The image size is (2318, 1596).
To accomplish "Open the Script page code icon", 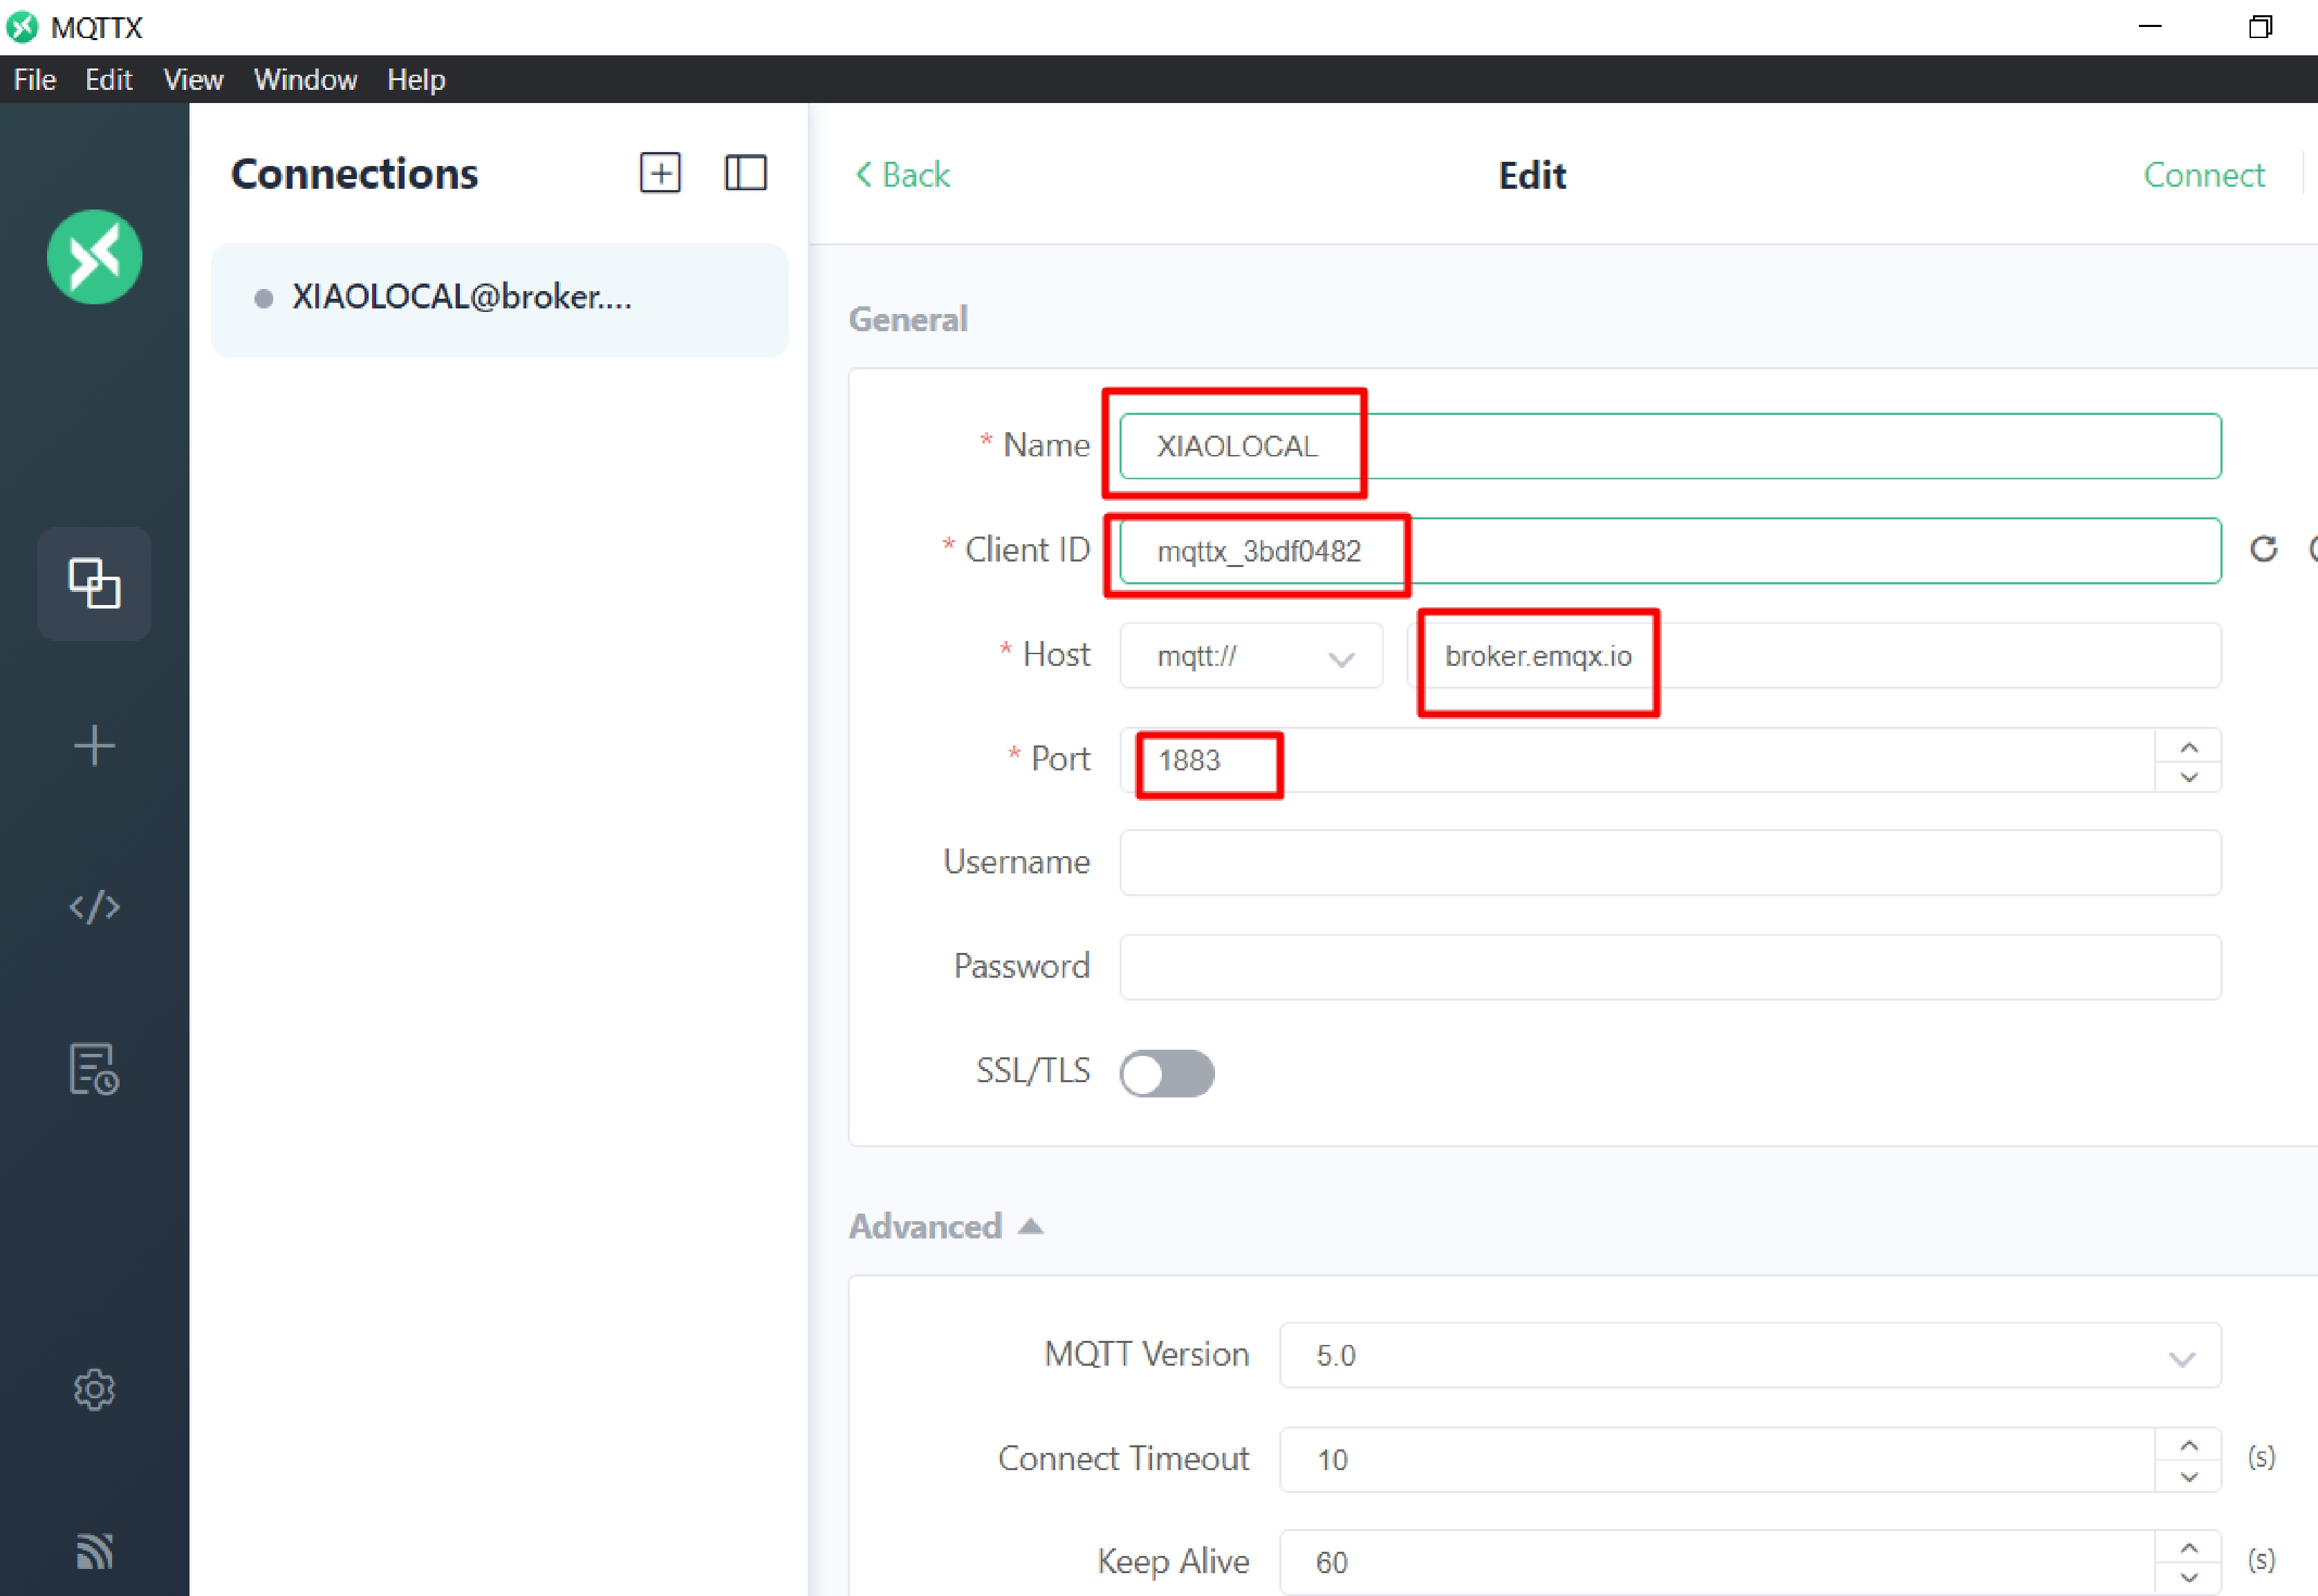I will tap(95, 907).
